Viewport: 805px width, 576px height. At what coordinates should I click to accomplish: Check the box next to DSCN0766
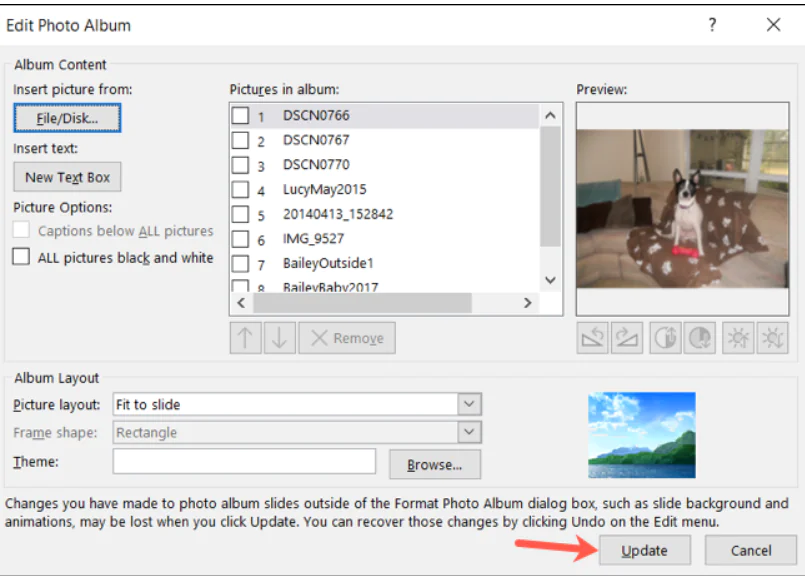click(239, 114)
